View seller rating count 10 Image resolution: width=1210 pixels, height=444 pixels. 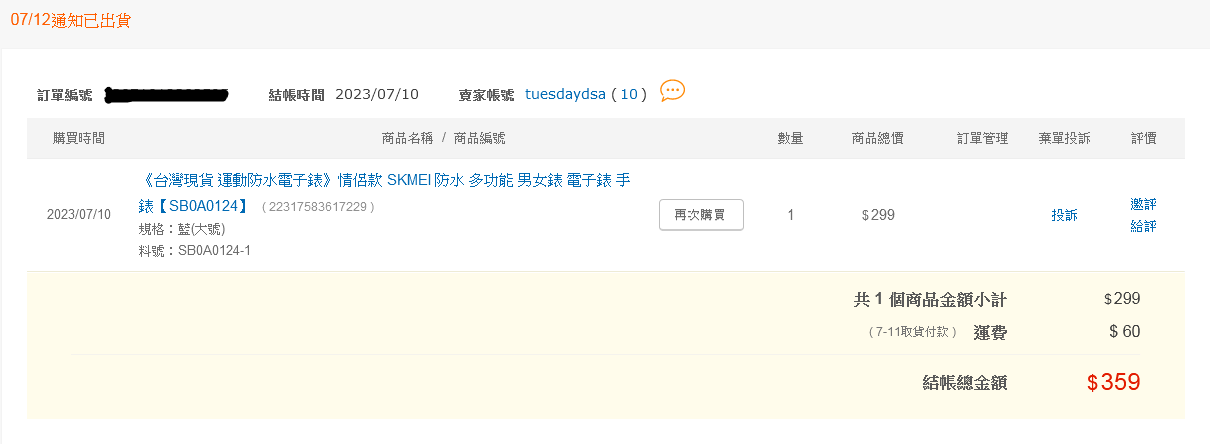pos(628,94)
